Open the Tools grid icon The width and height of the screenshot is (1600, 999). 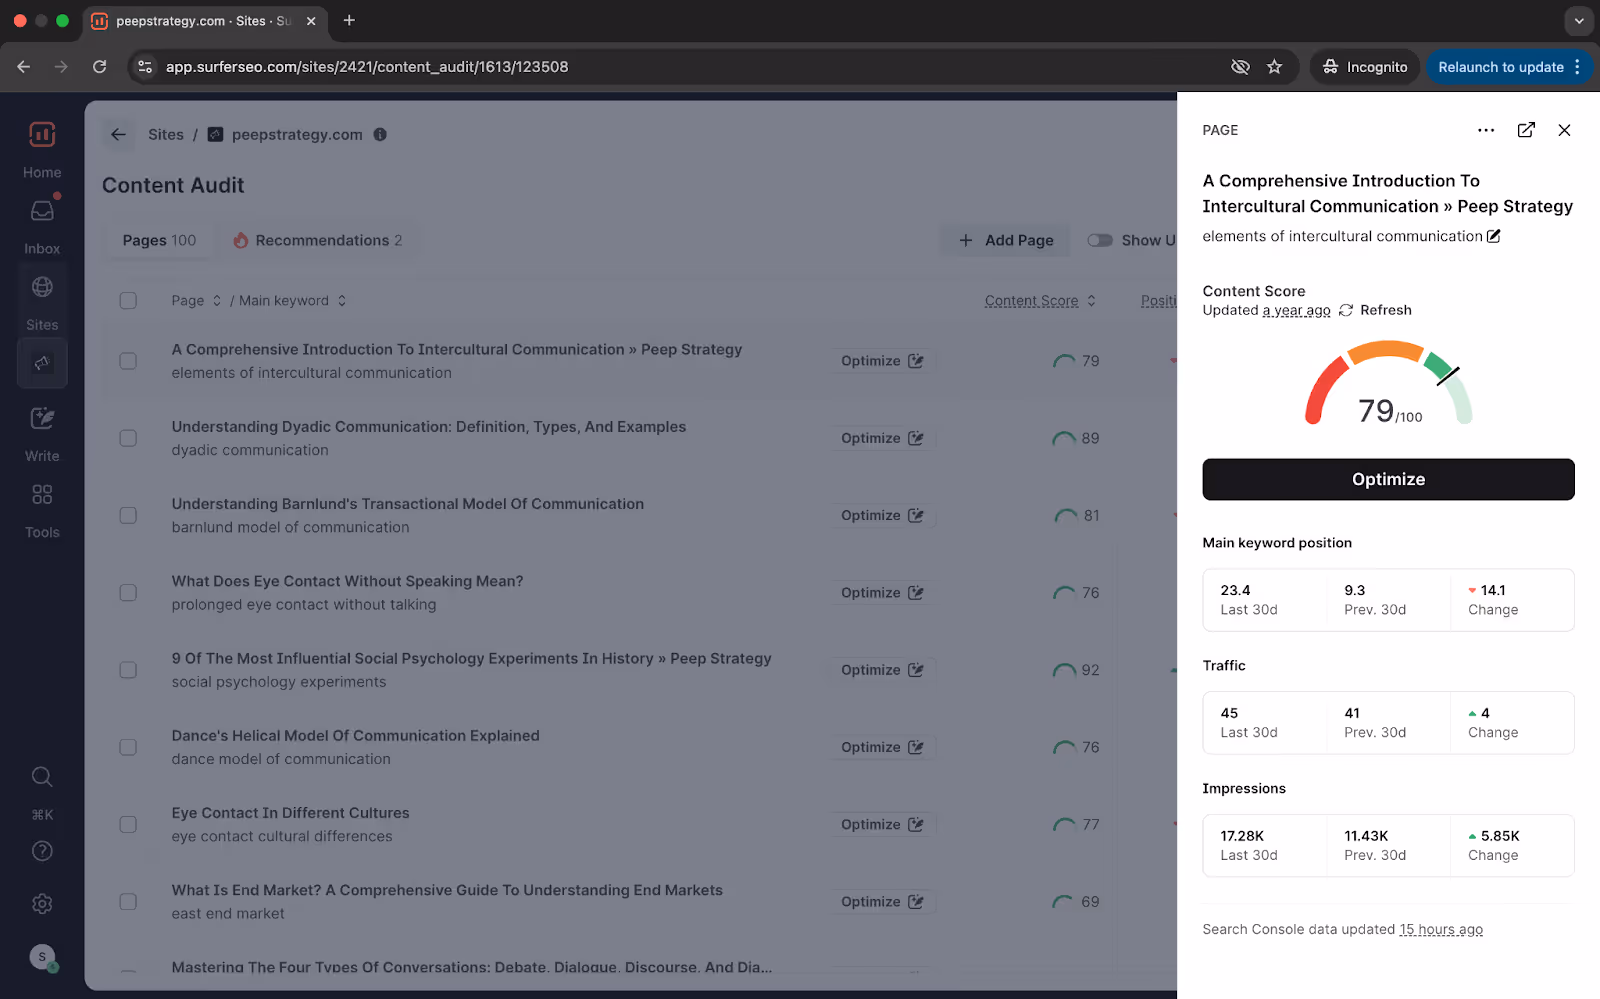pos(42,495)
